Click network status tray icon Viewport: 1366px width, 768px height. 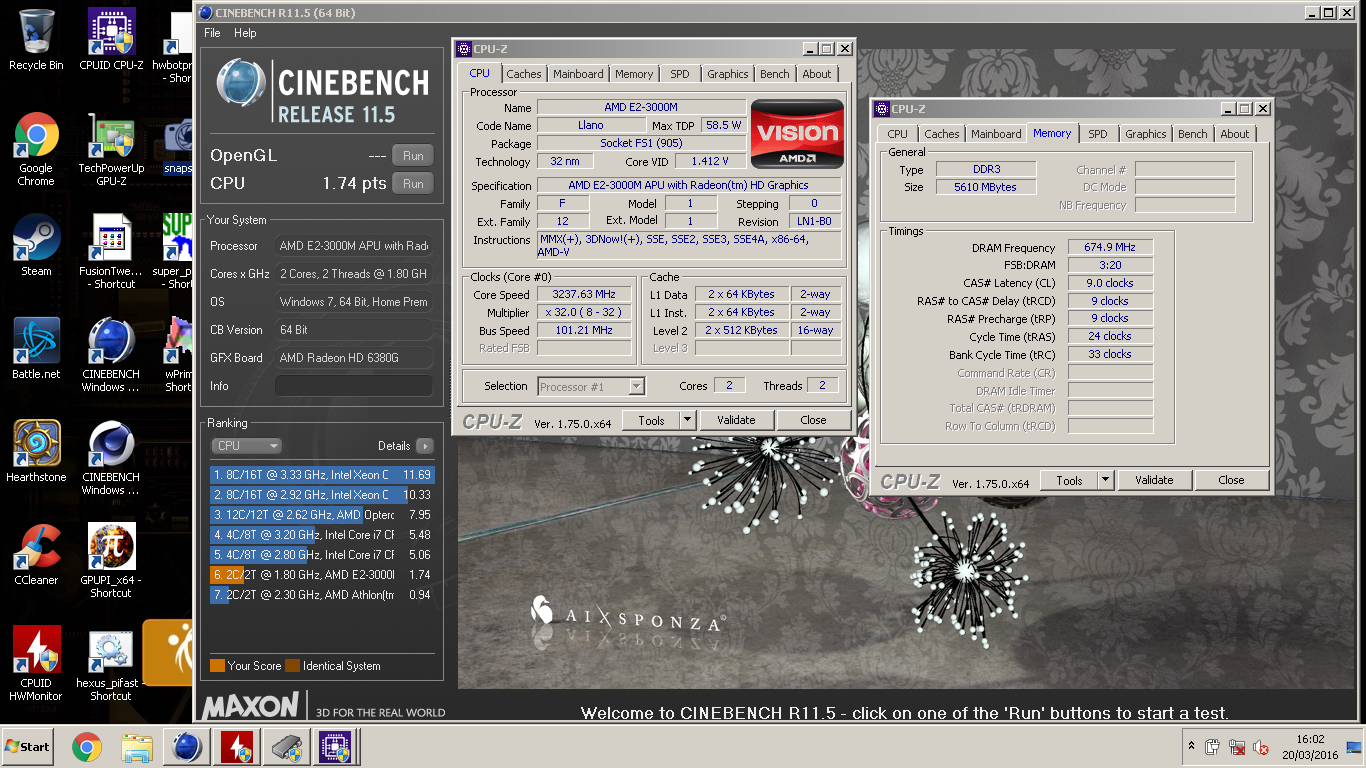(x=1237, y=747)
